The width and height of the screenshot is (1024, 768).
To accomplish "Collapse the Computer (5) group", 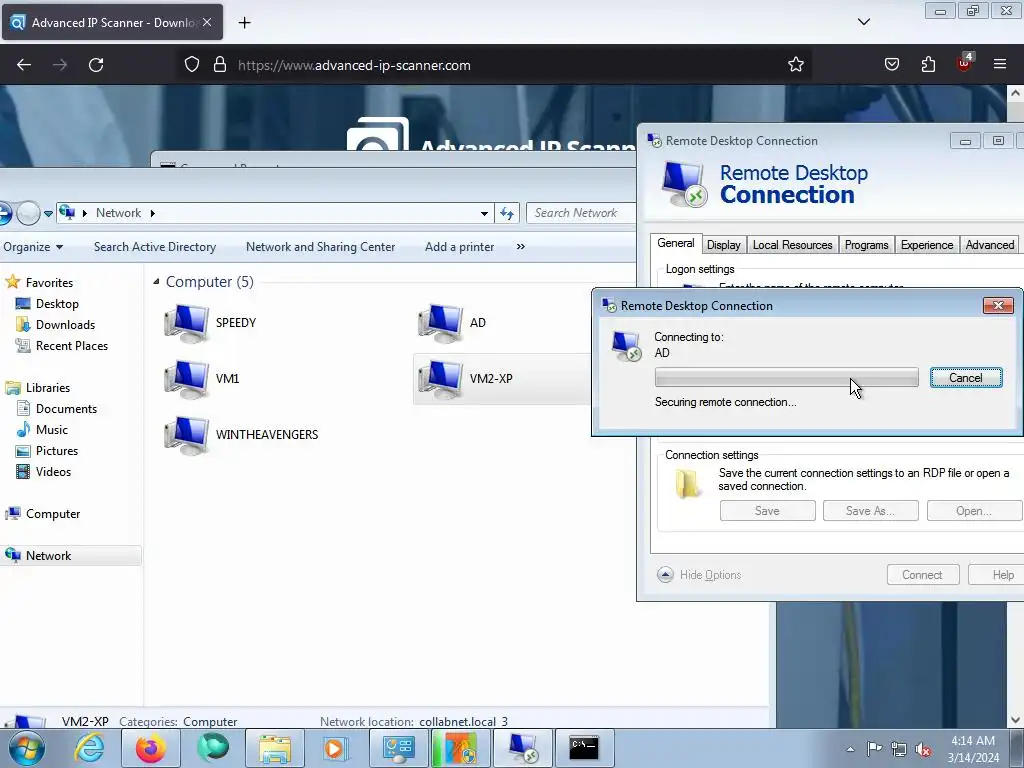I will click(156, 281).
